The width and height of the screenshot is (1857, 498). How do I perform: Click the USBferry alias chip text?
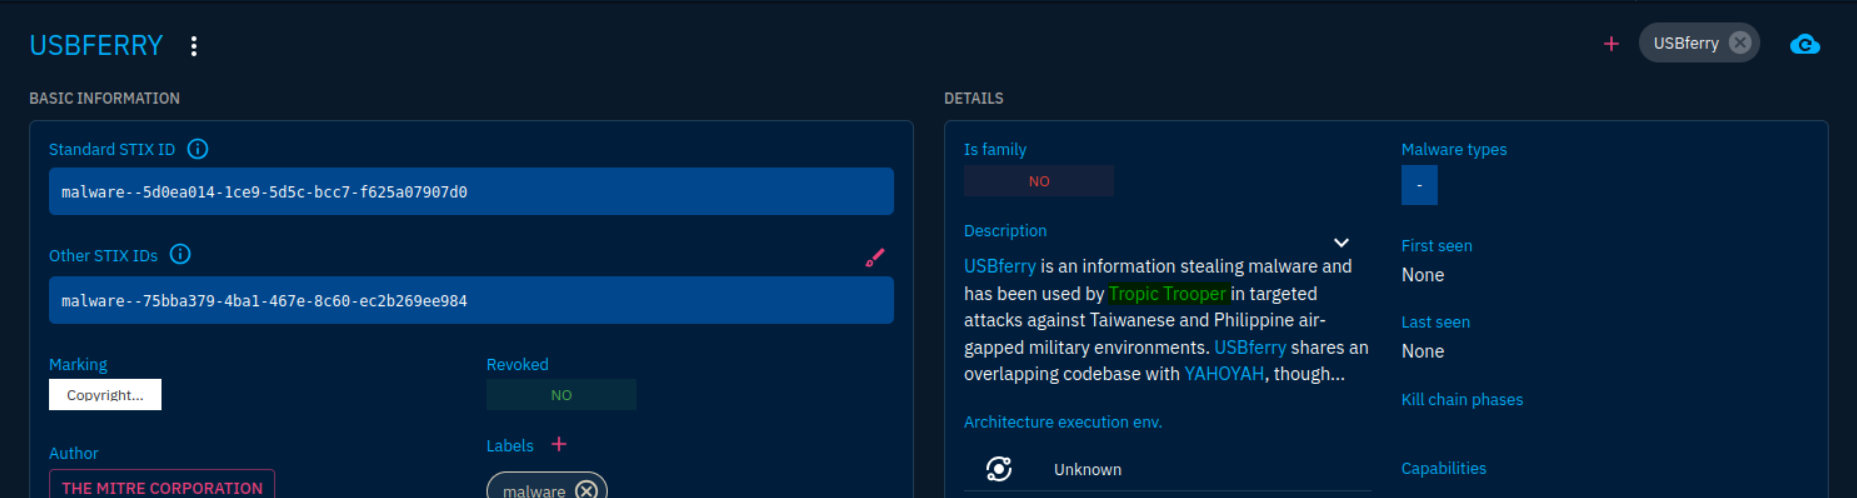click(x=1686, y=43)
